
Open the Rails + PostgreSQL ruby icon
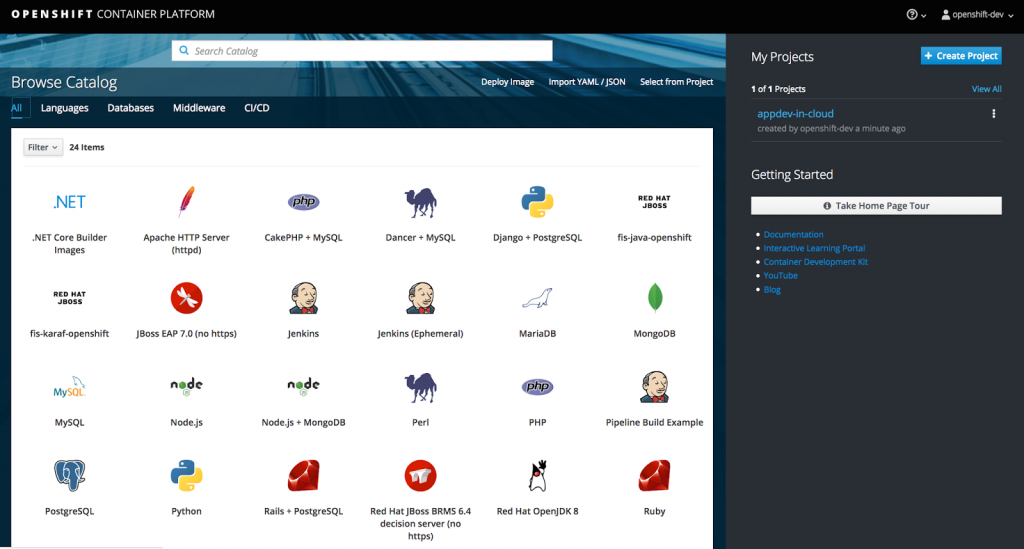click(x=304, y=475)
